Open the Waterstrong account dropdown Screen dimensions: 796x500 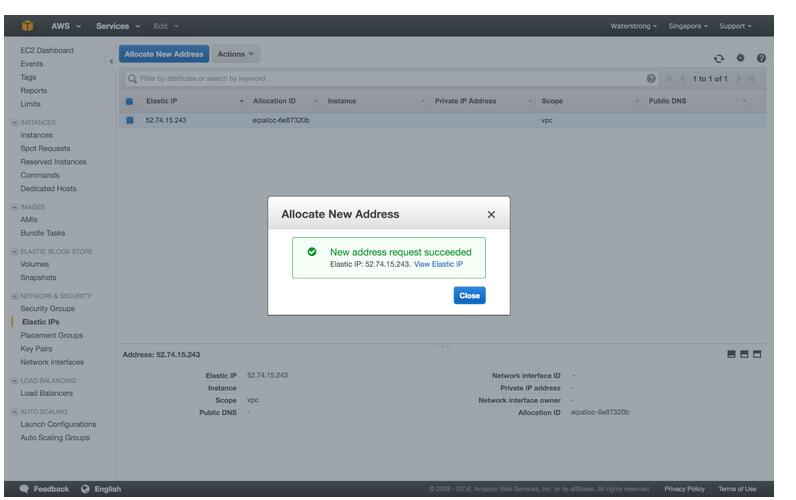click(633, 26)
